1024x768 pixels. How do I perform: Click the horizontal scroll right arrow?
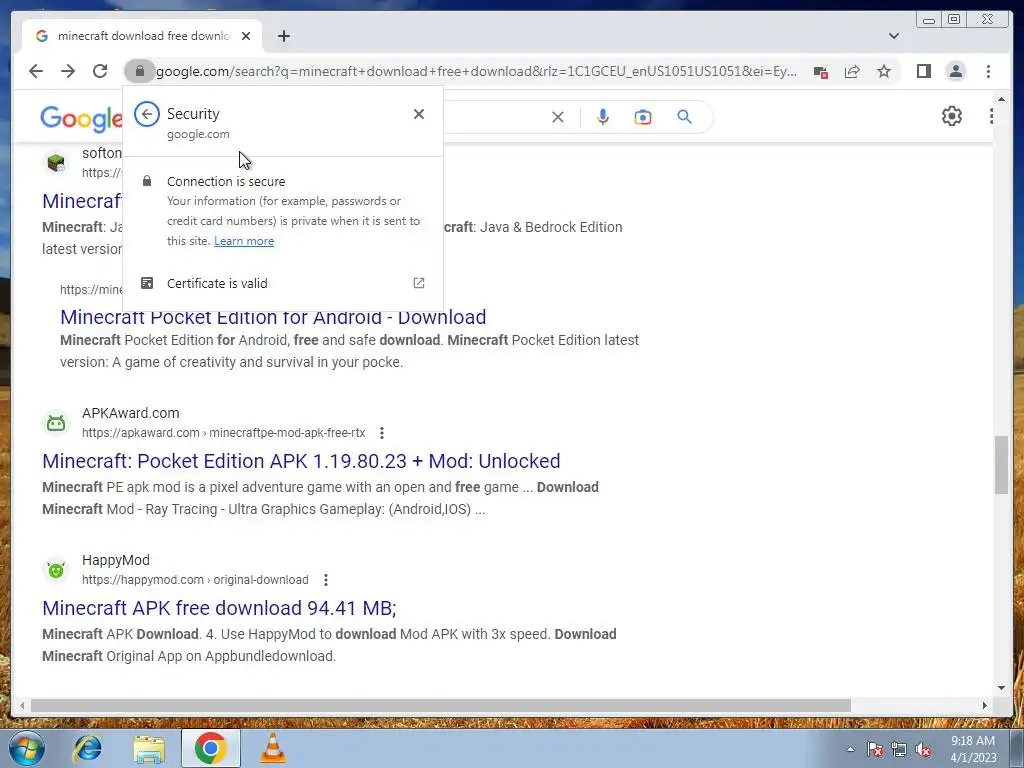coord(985,705)
